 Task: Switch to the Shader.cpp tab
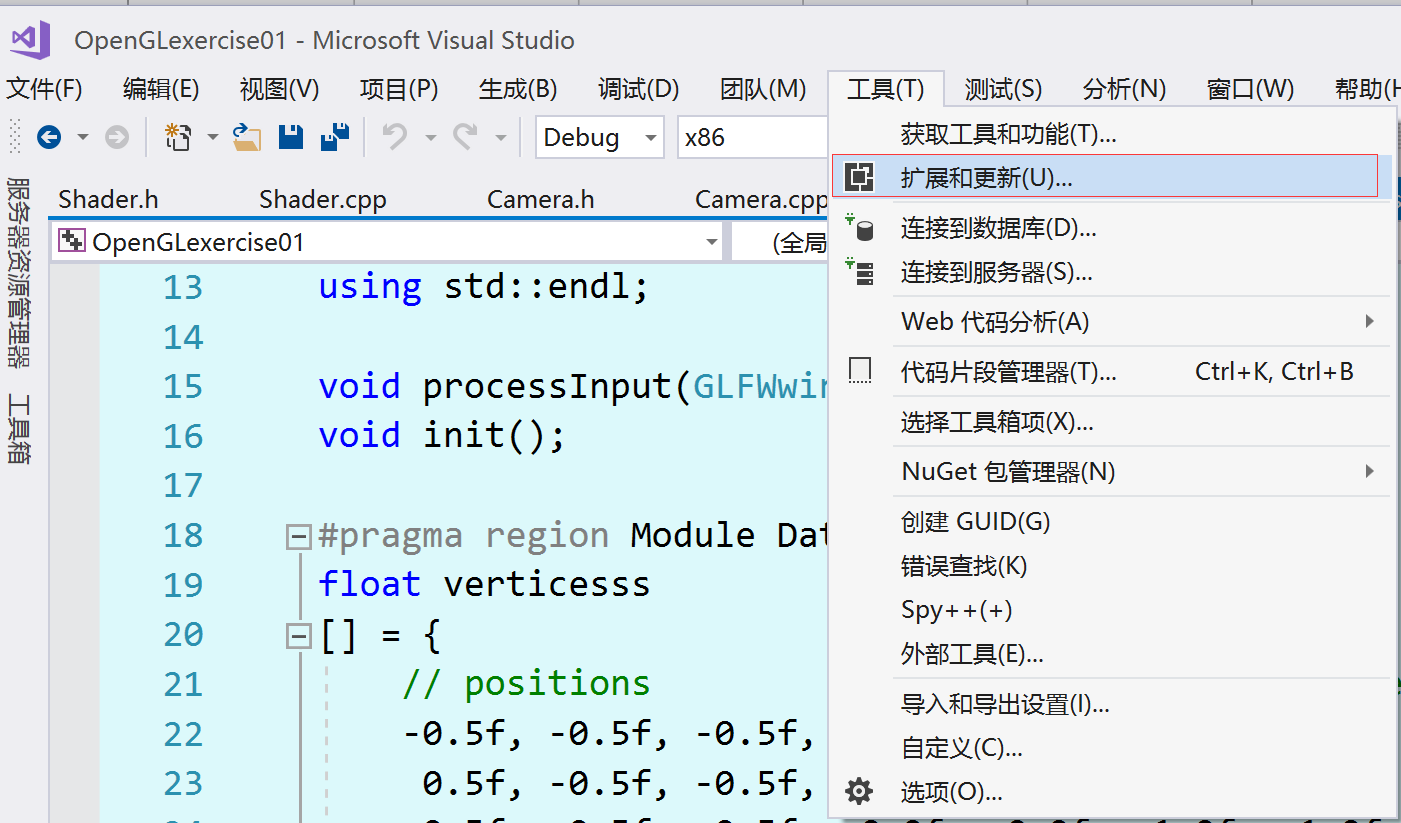click(322, 199)
